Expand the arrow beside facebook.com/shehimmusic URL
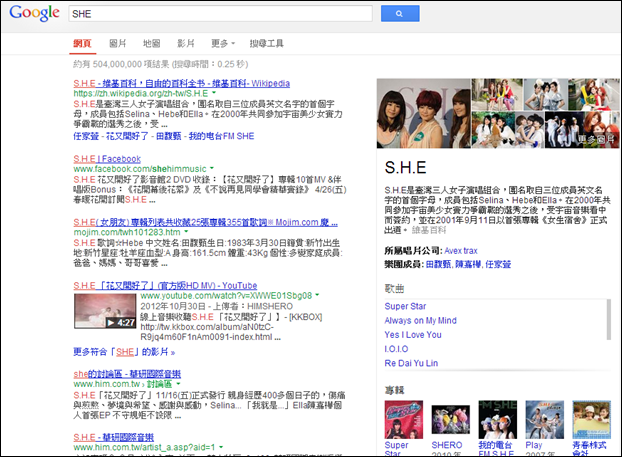The width and height of the screenshot is (622, 457). pyautogui.click(x=212, y=168)
